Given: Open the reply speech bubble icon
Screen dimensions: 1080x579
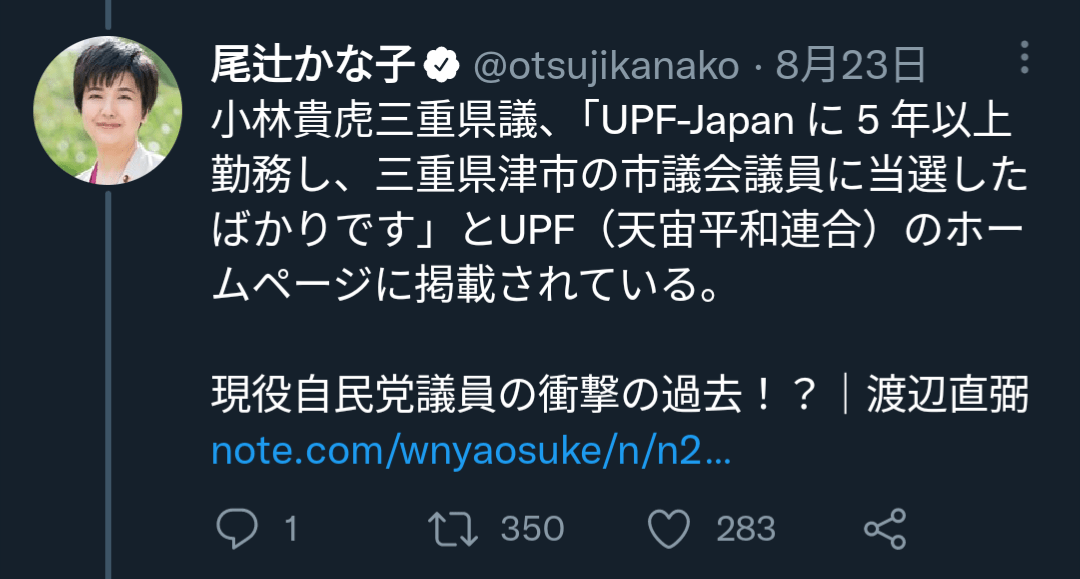Looking at the screenshot, I should 238,527.
